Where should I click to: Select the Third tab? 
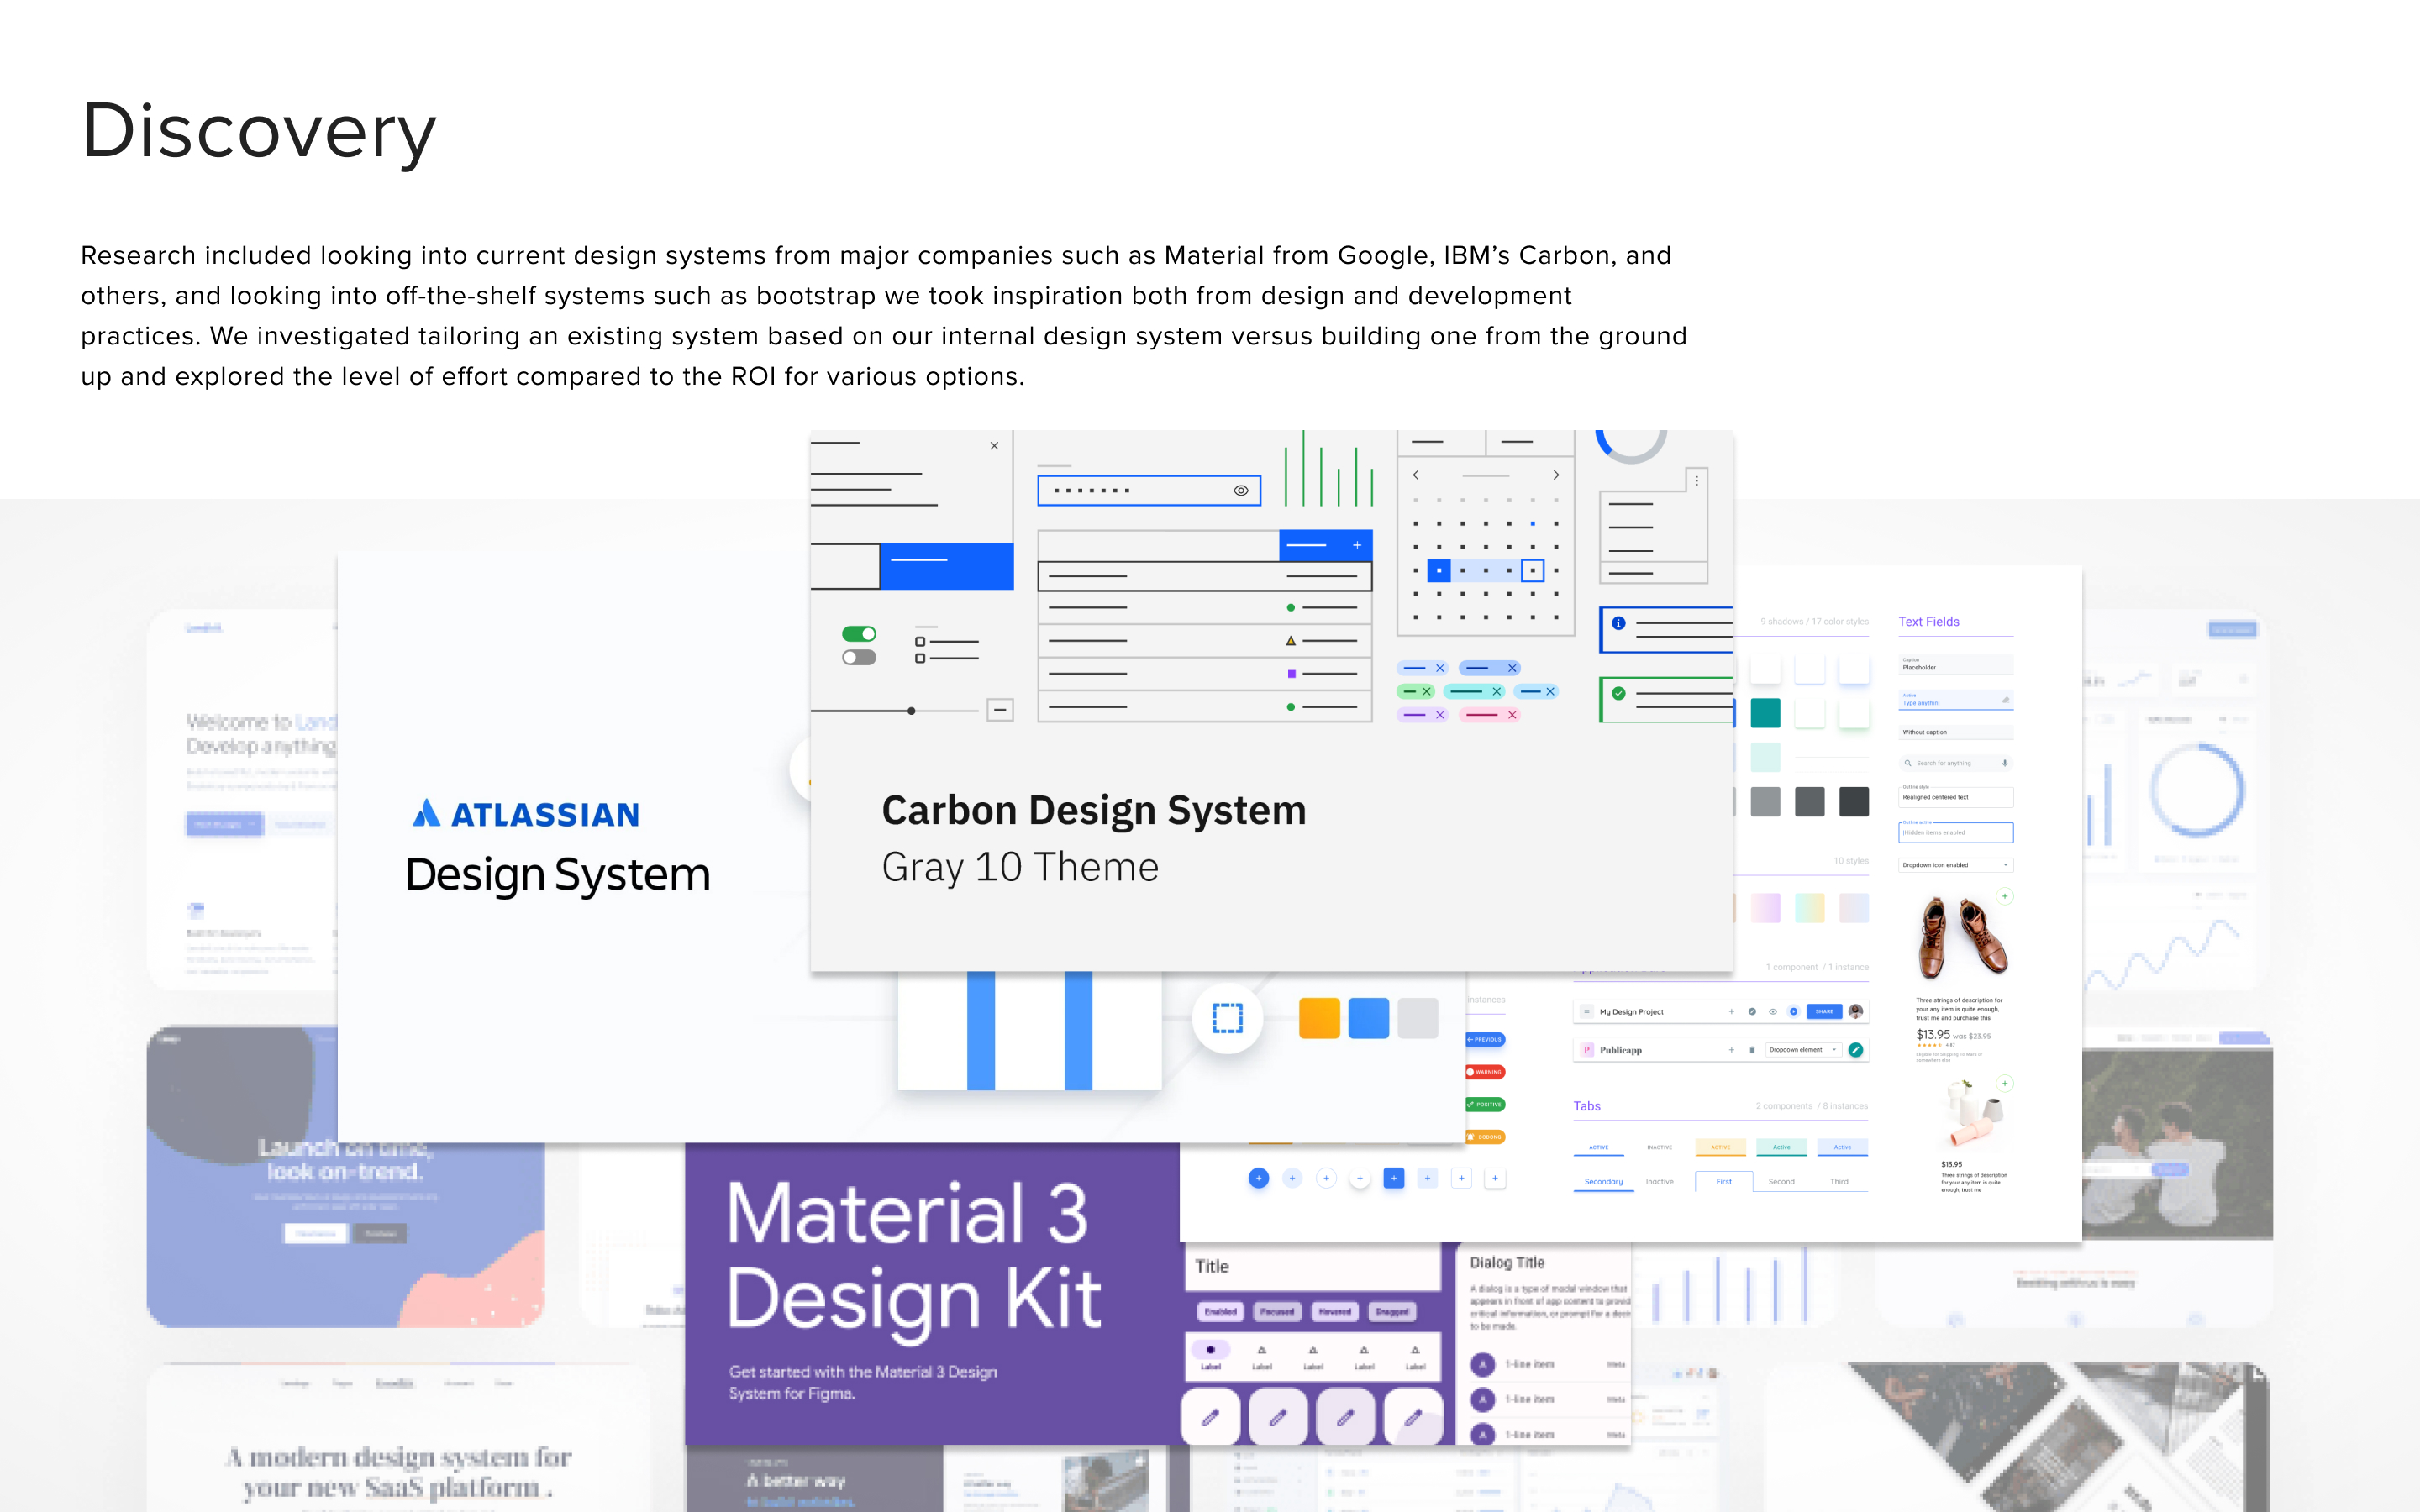1839,1181
